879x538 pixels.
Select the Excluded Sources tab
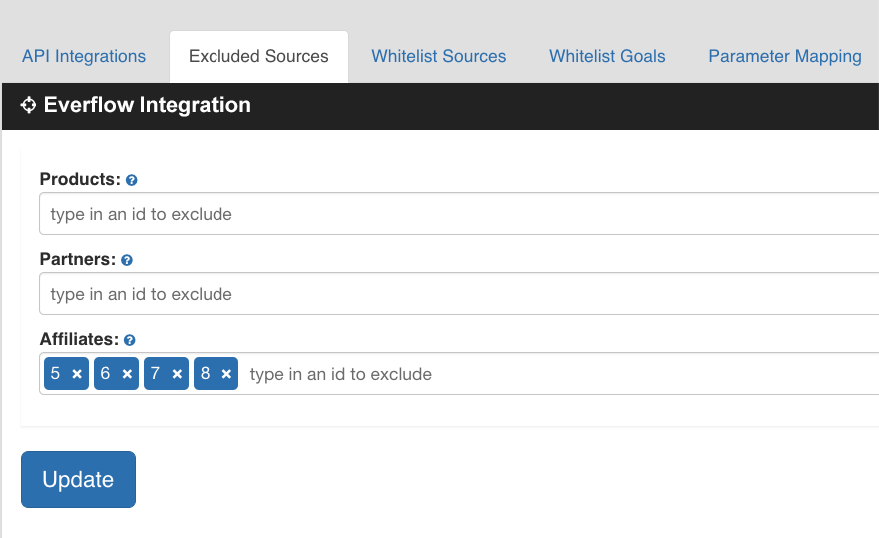coord(258,56)
